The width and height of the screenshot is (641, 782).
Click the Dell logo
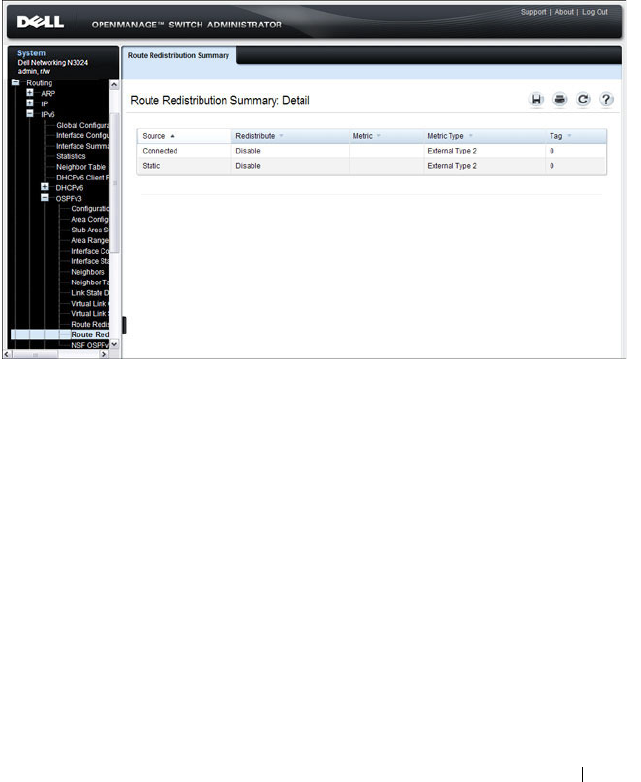[x=40, y=22]
